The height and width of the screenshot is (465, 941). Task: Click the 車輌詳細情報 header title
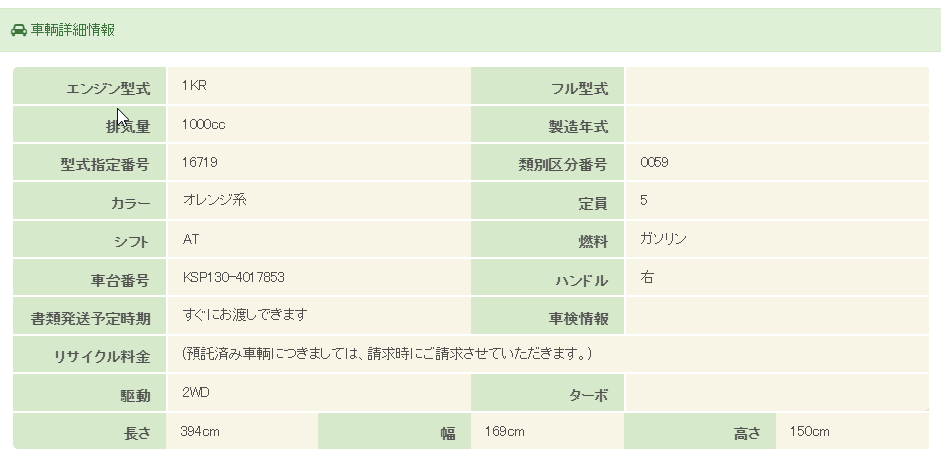72,30
